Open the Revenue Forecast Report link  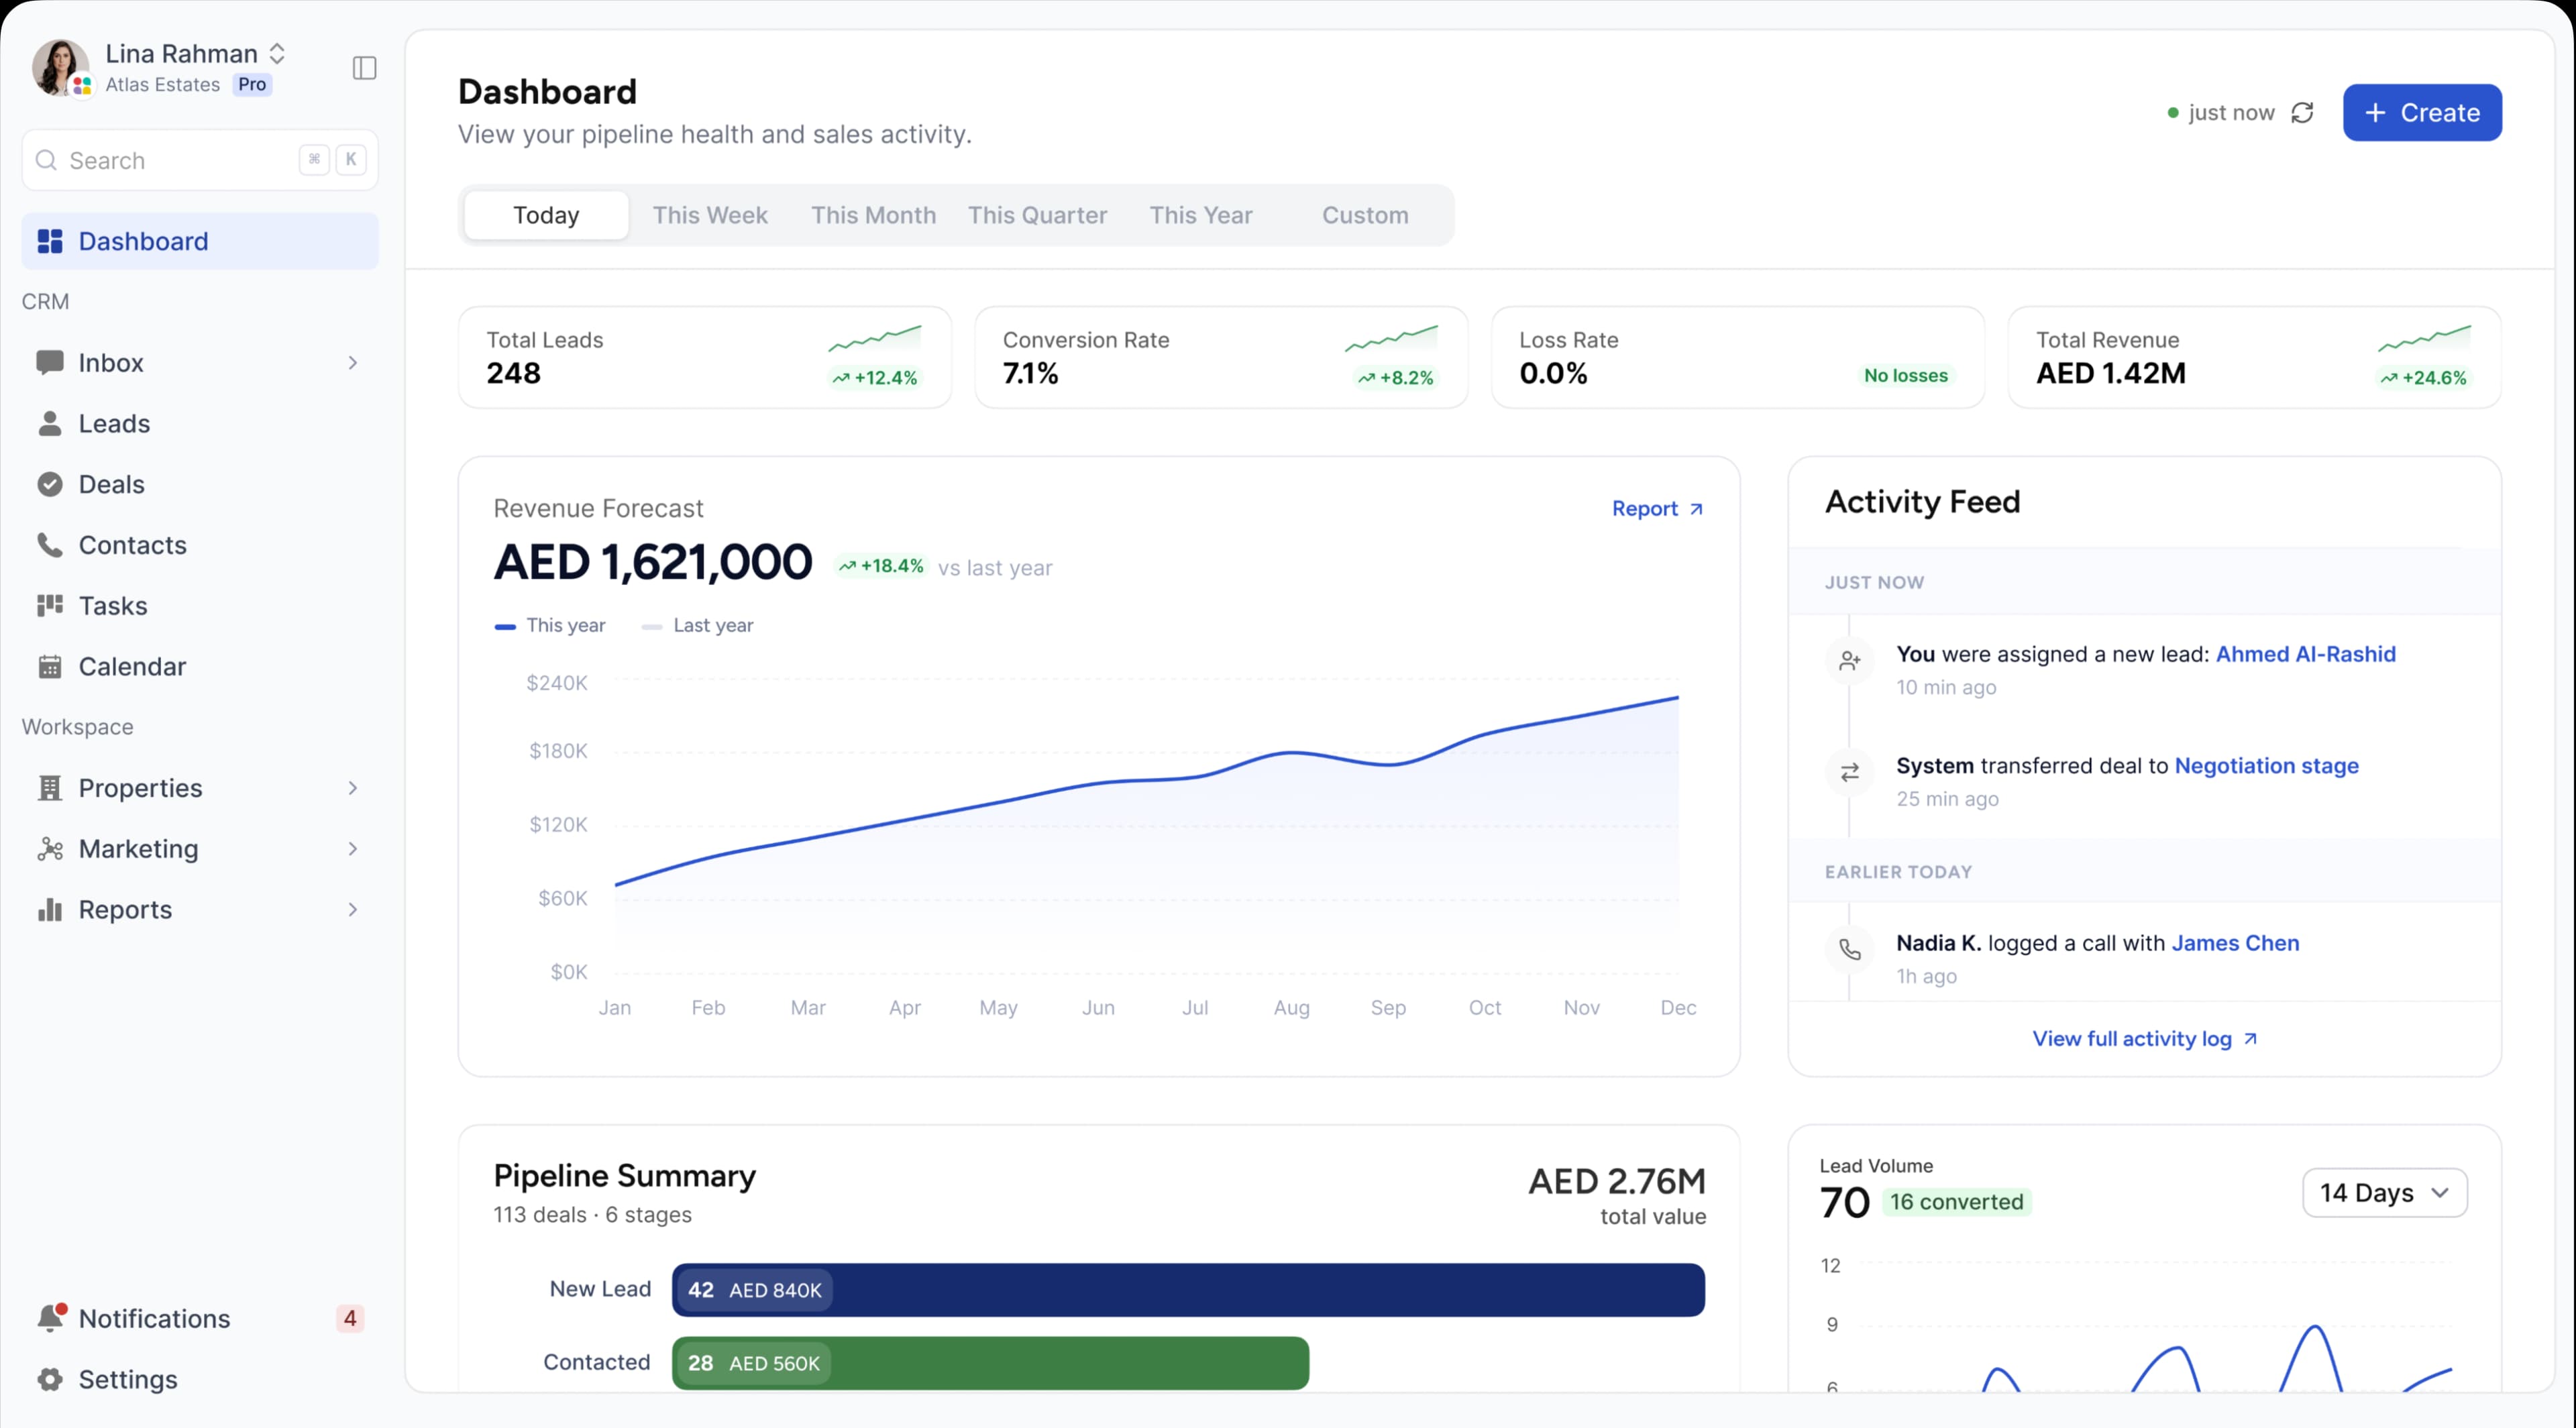click(1657, 508)
